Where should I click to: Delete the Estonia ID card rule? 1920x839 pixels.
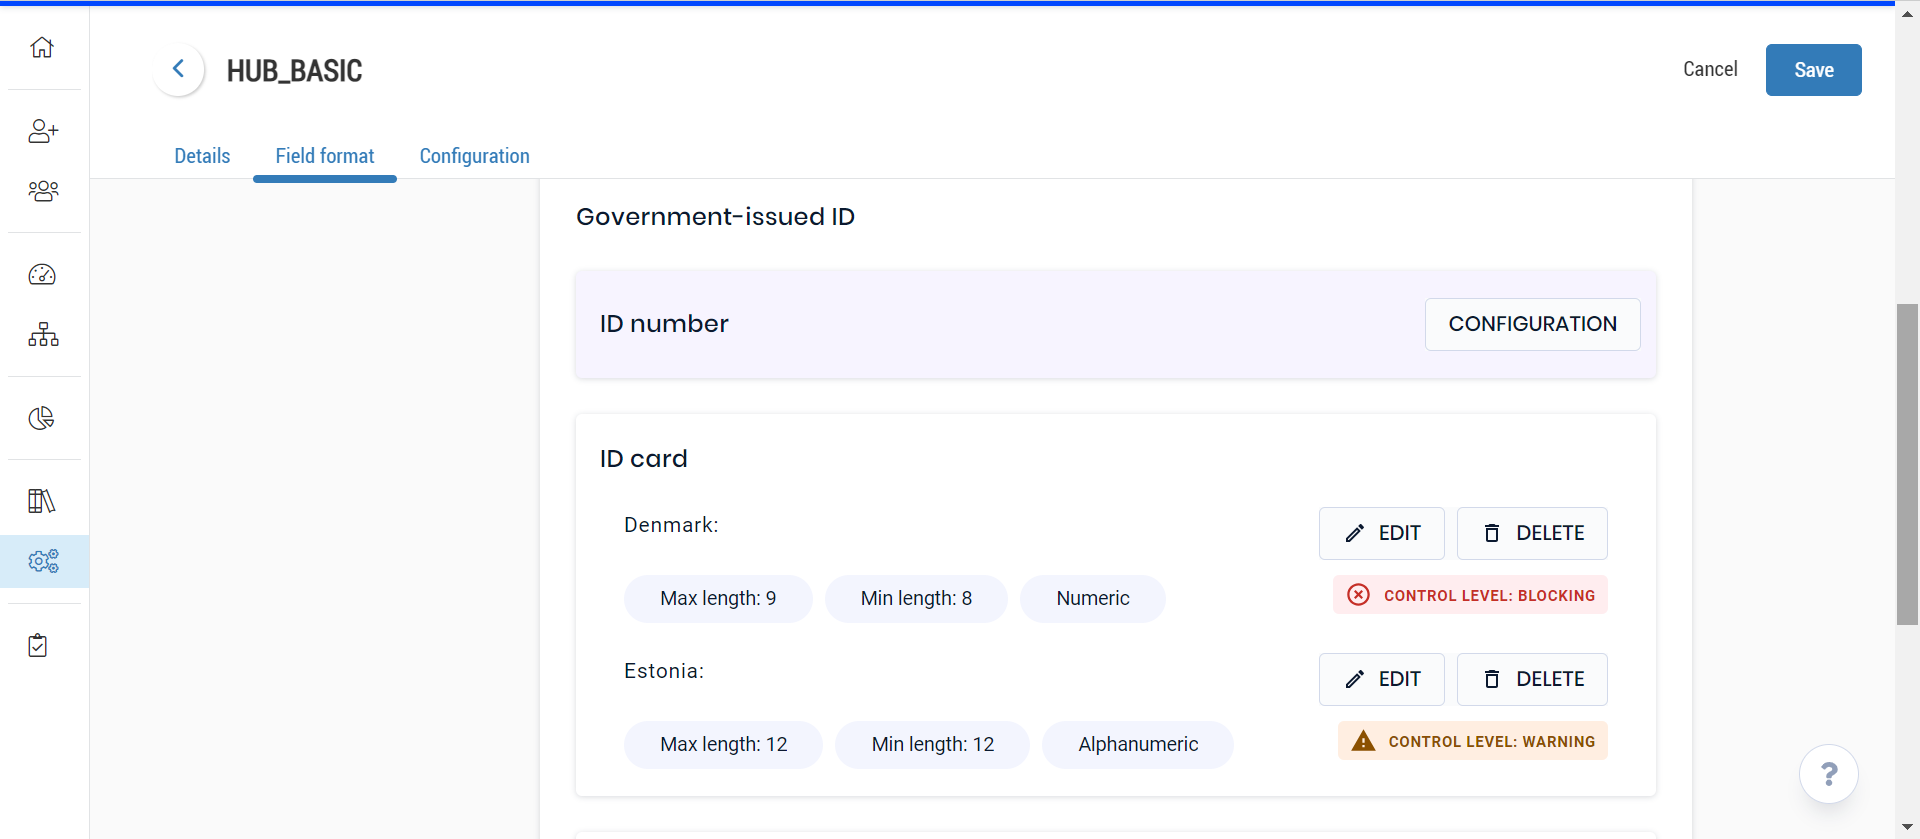1532,679
